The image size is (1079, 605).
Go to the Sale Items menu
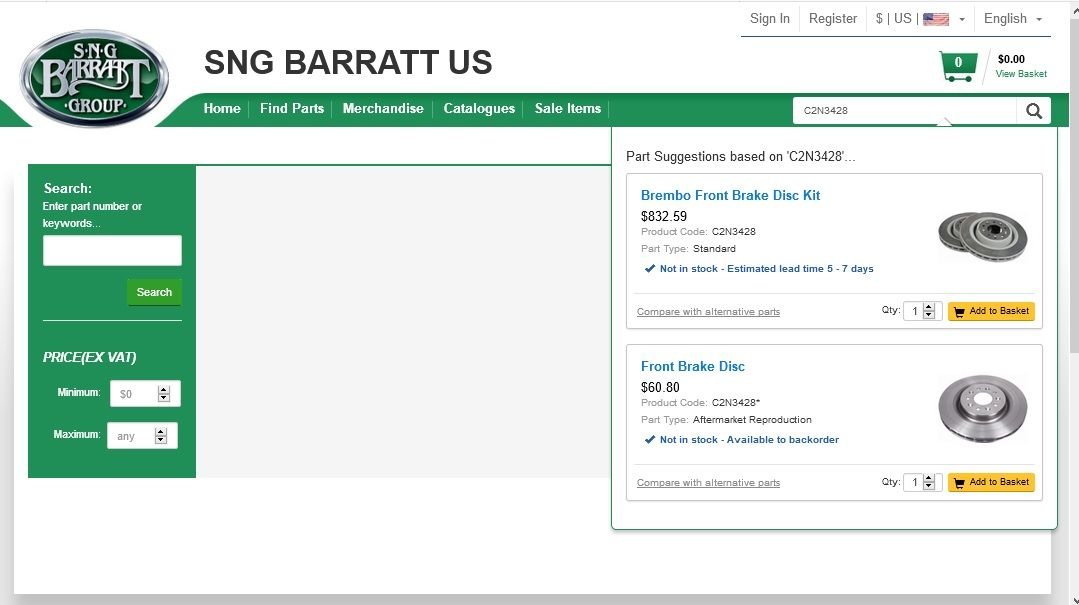(567, 108)
